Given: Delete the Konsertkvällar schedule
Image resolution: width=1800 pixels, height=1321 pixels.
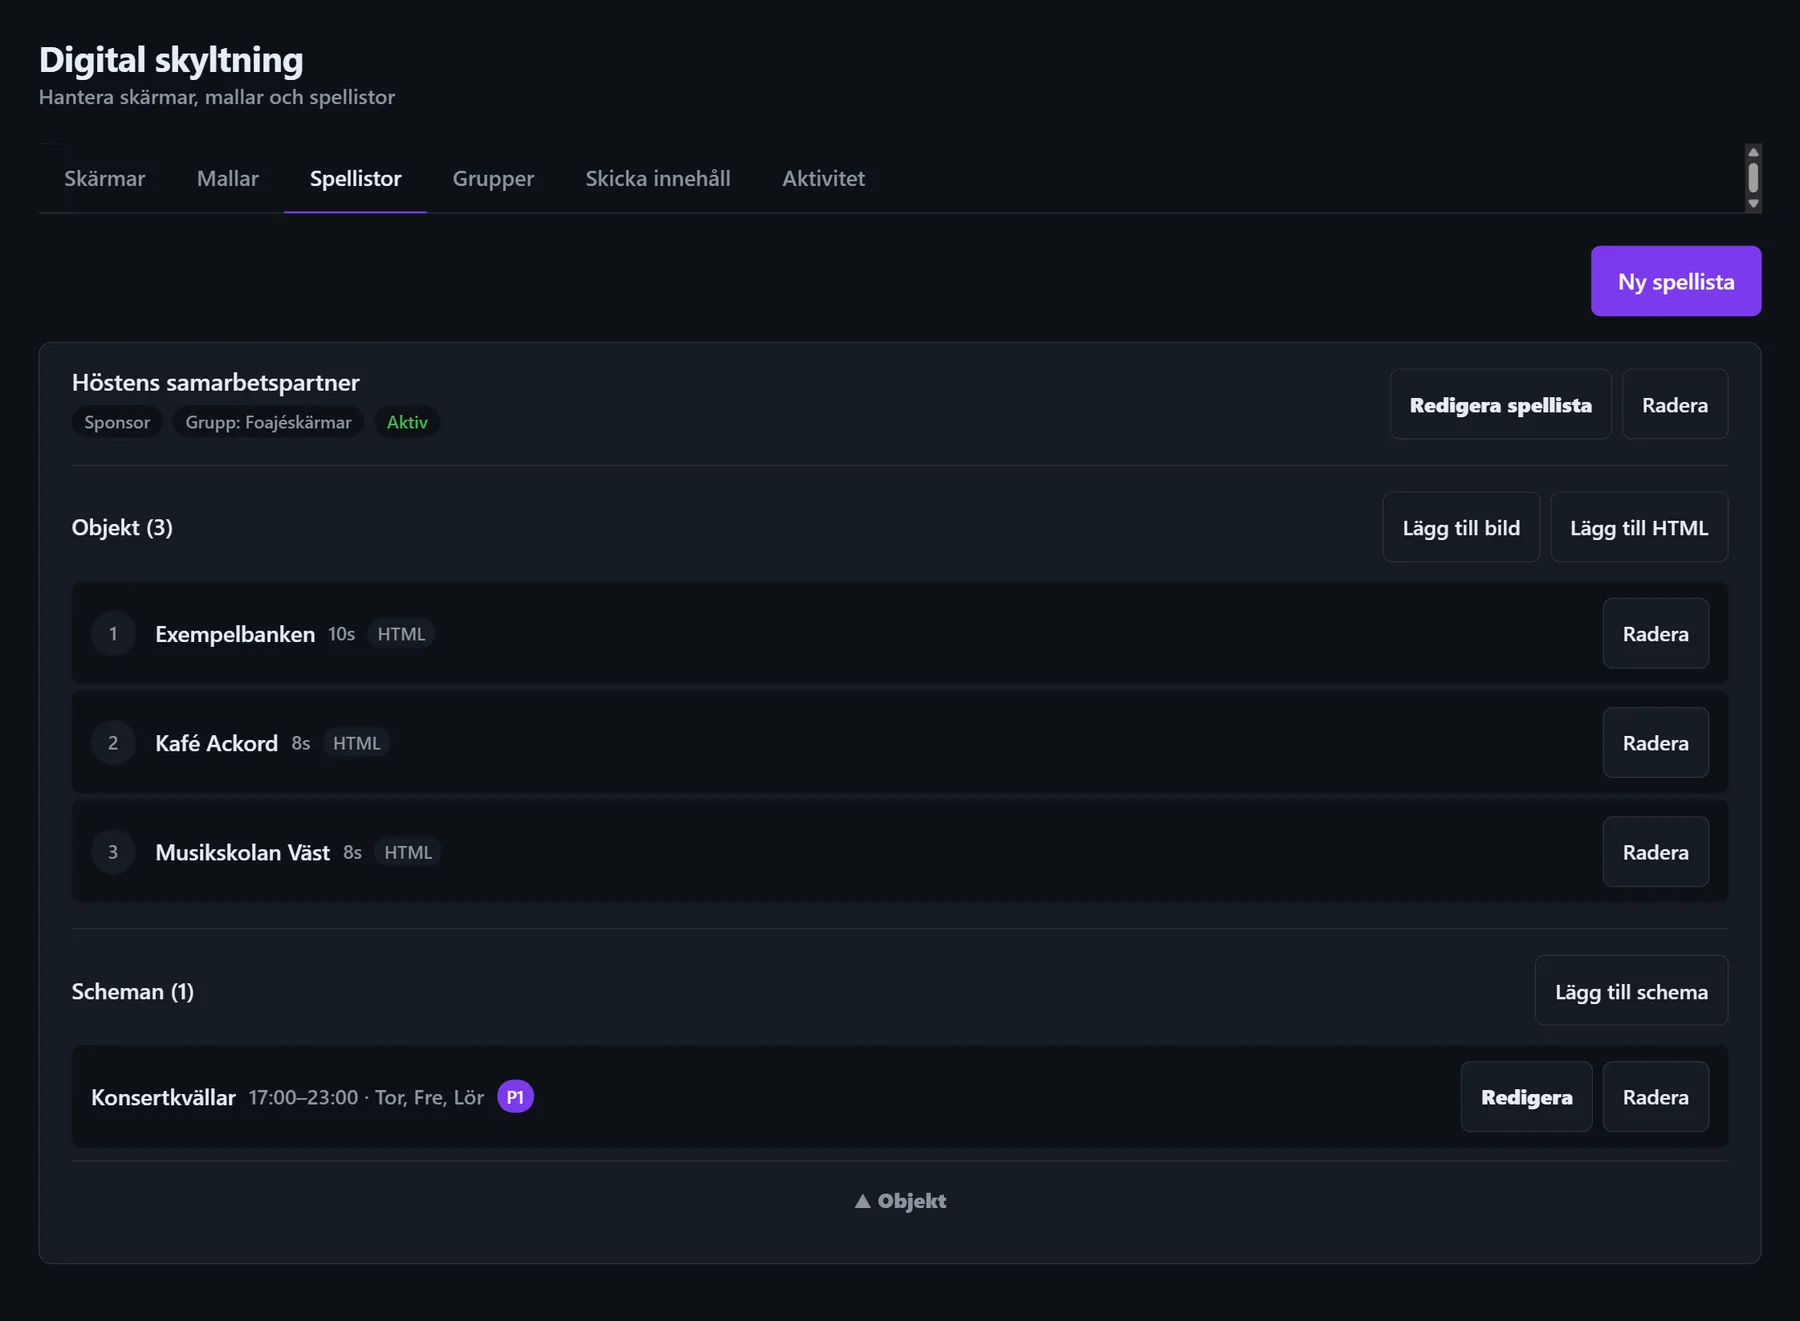Looking at the screenshot, I should click(1656, 1097).
